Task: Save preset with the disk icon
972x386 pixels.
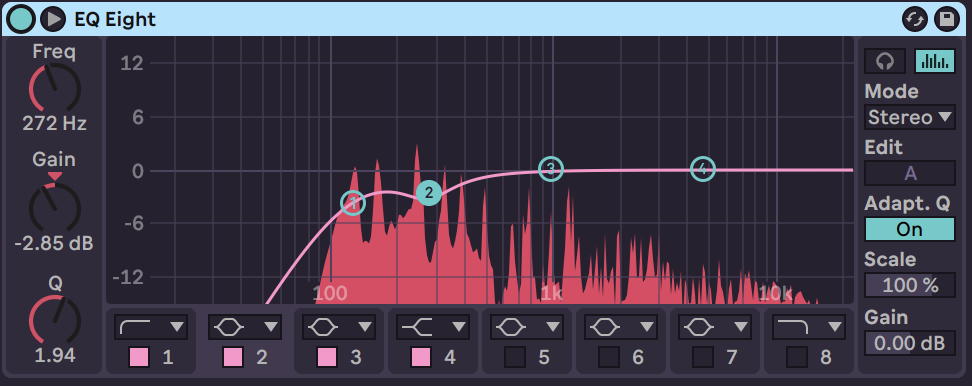Action: (x=947, y=19)
